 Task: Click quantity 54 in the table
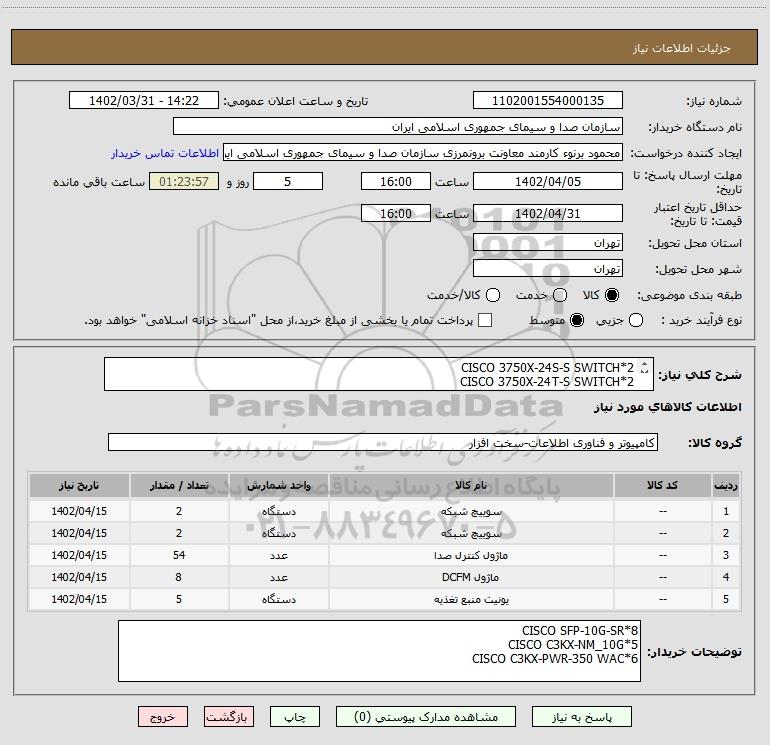(179, 555)
